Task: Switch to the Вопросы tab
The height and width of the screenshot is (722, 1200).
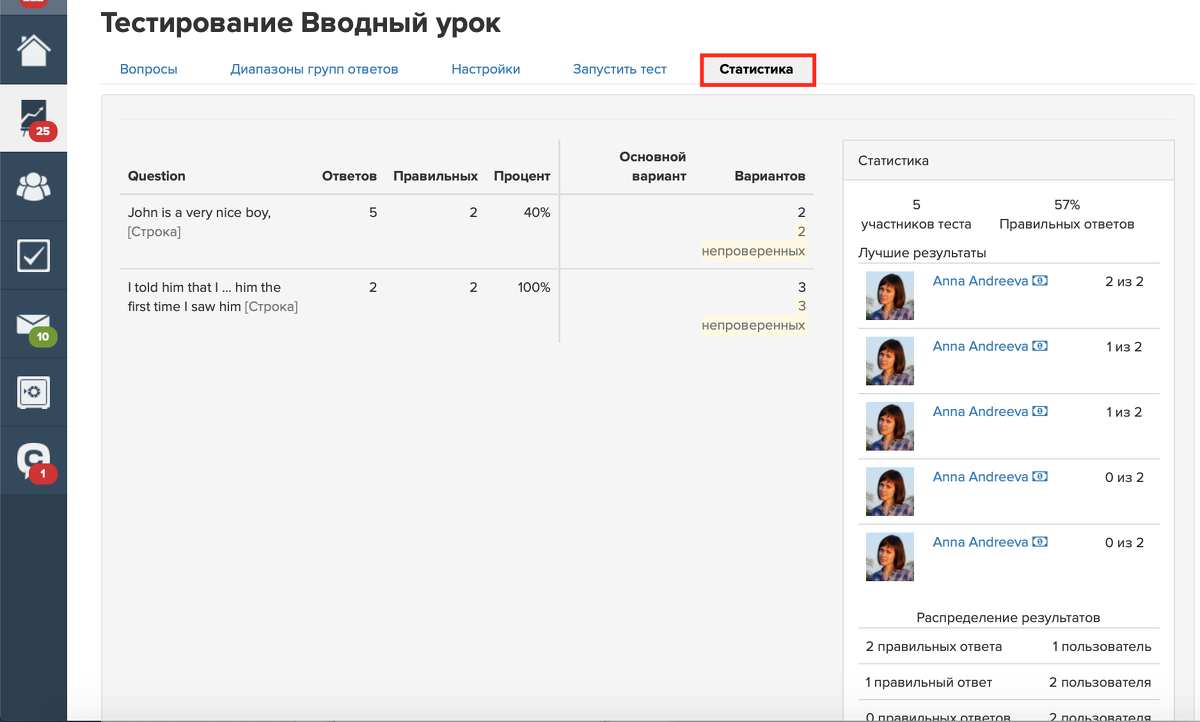Action: click(x=148, y=69)
